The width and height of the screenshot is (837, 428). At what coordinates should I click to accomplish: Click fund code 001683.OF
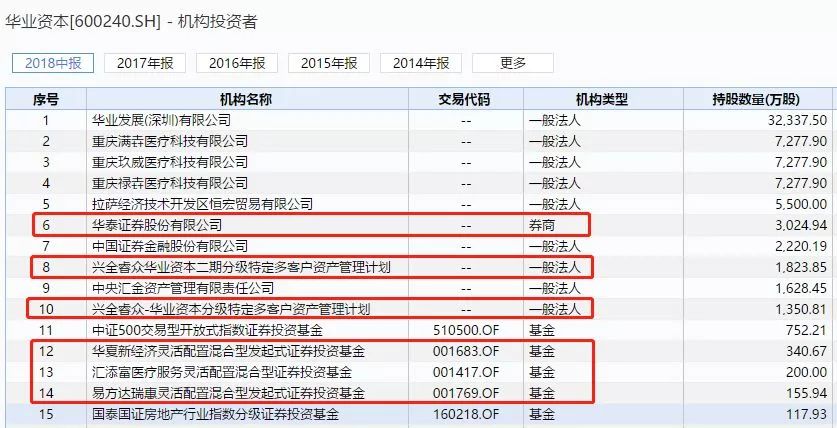click(466, 351)
